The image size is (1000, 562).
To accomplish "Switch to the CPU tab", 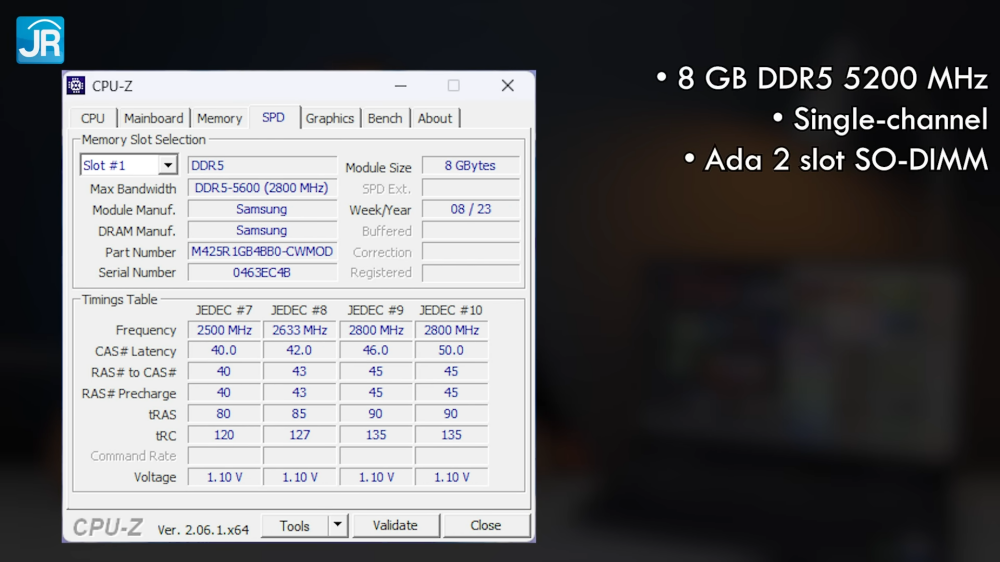I will (93, 118).
